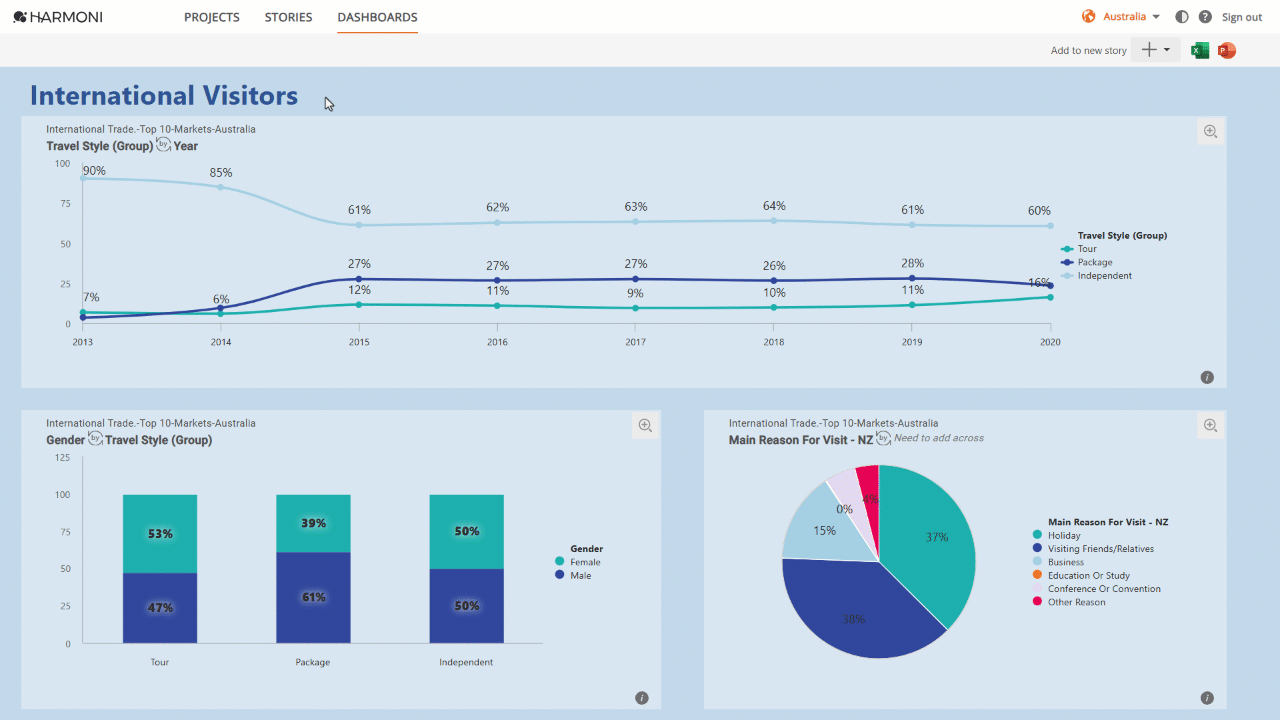The image size is (1280, 720).
Task: Click 'Travel Style (Group)' chart title text
Action: click(x=100, y=146)
